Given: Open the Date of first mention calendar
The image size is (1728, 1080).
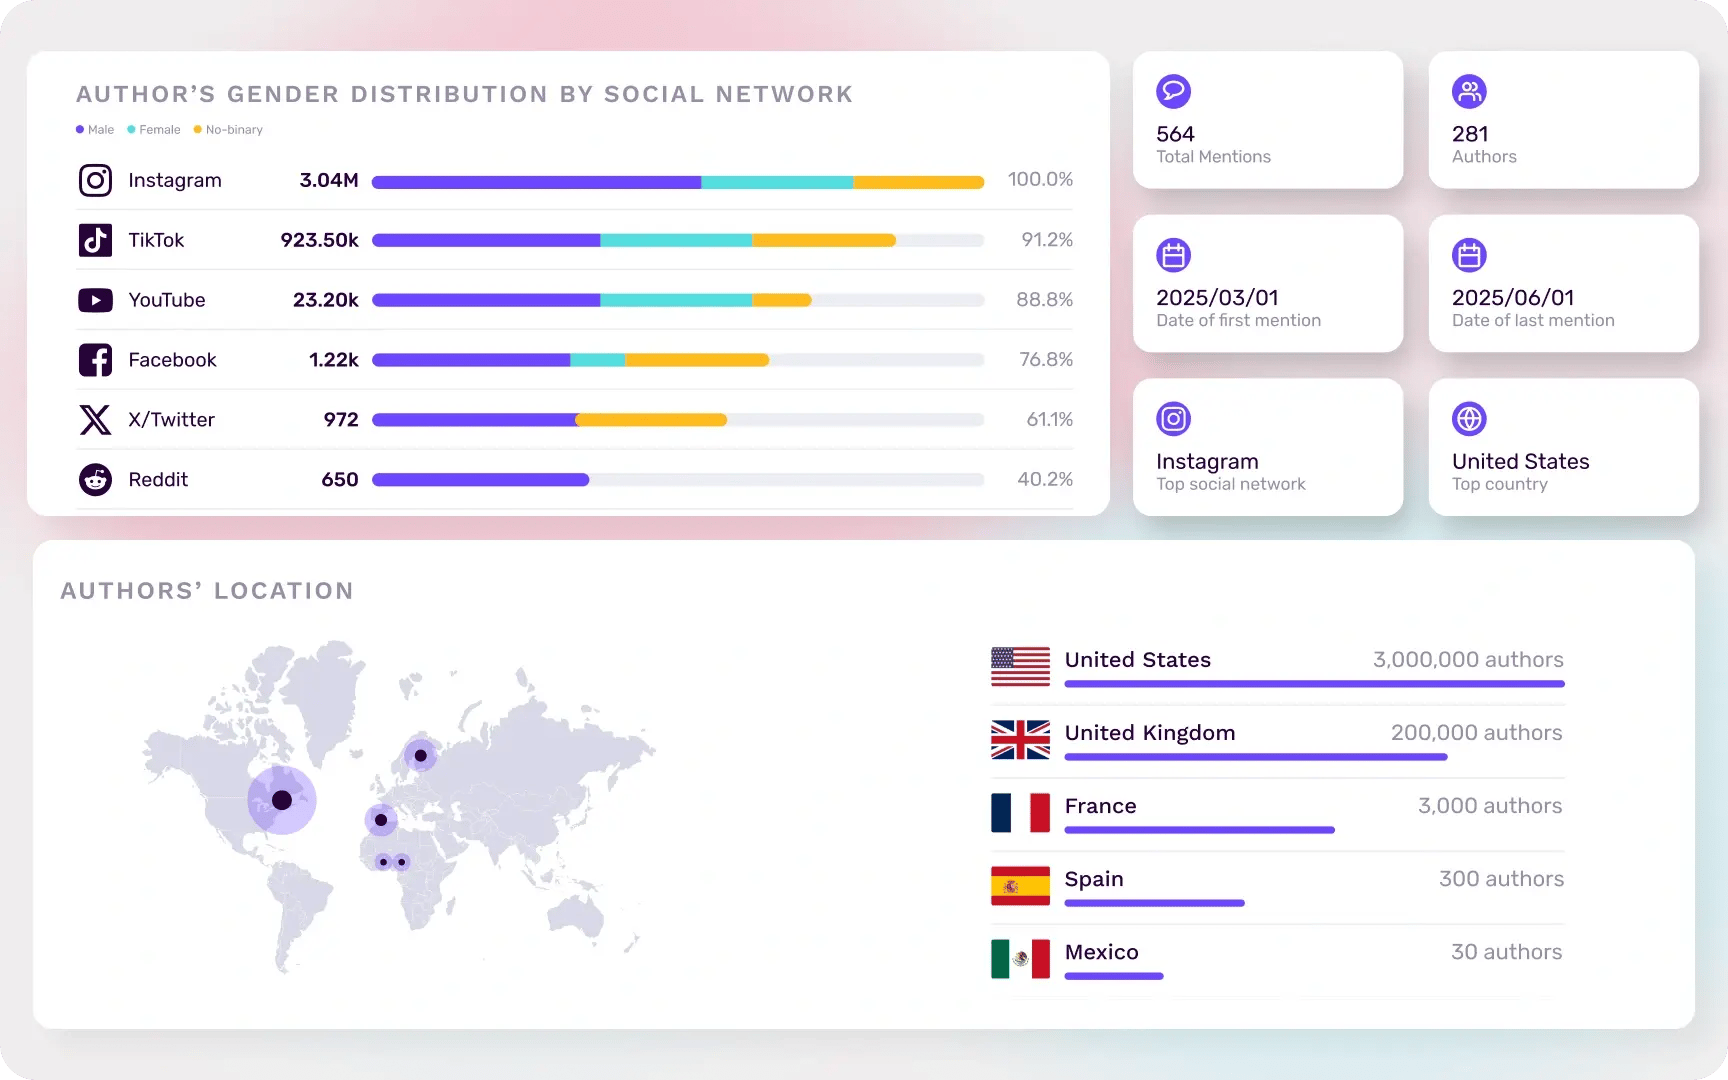Looking at the screenshot, I should (x=1173, y=255).
